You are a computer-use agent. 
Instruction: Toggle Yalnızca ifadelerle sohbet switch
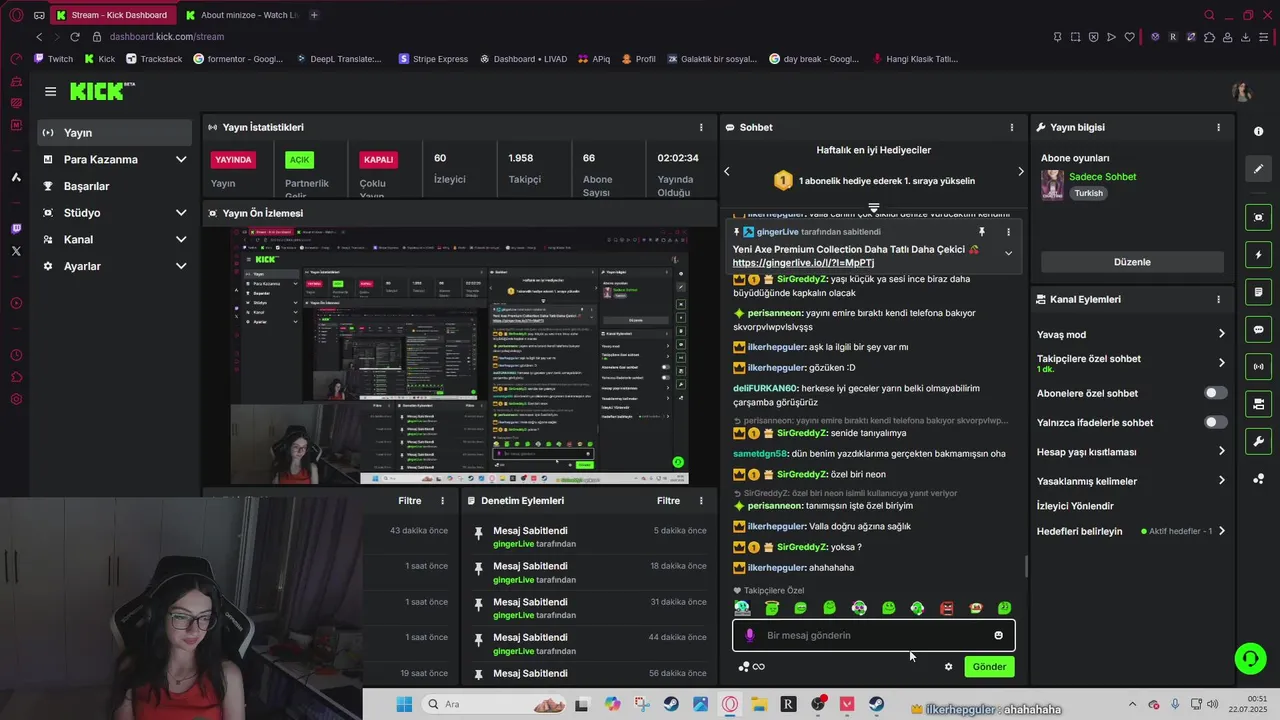coord(1215,422)
